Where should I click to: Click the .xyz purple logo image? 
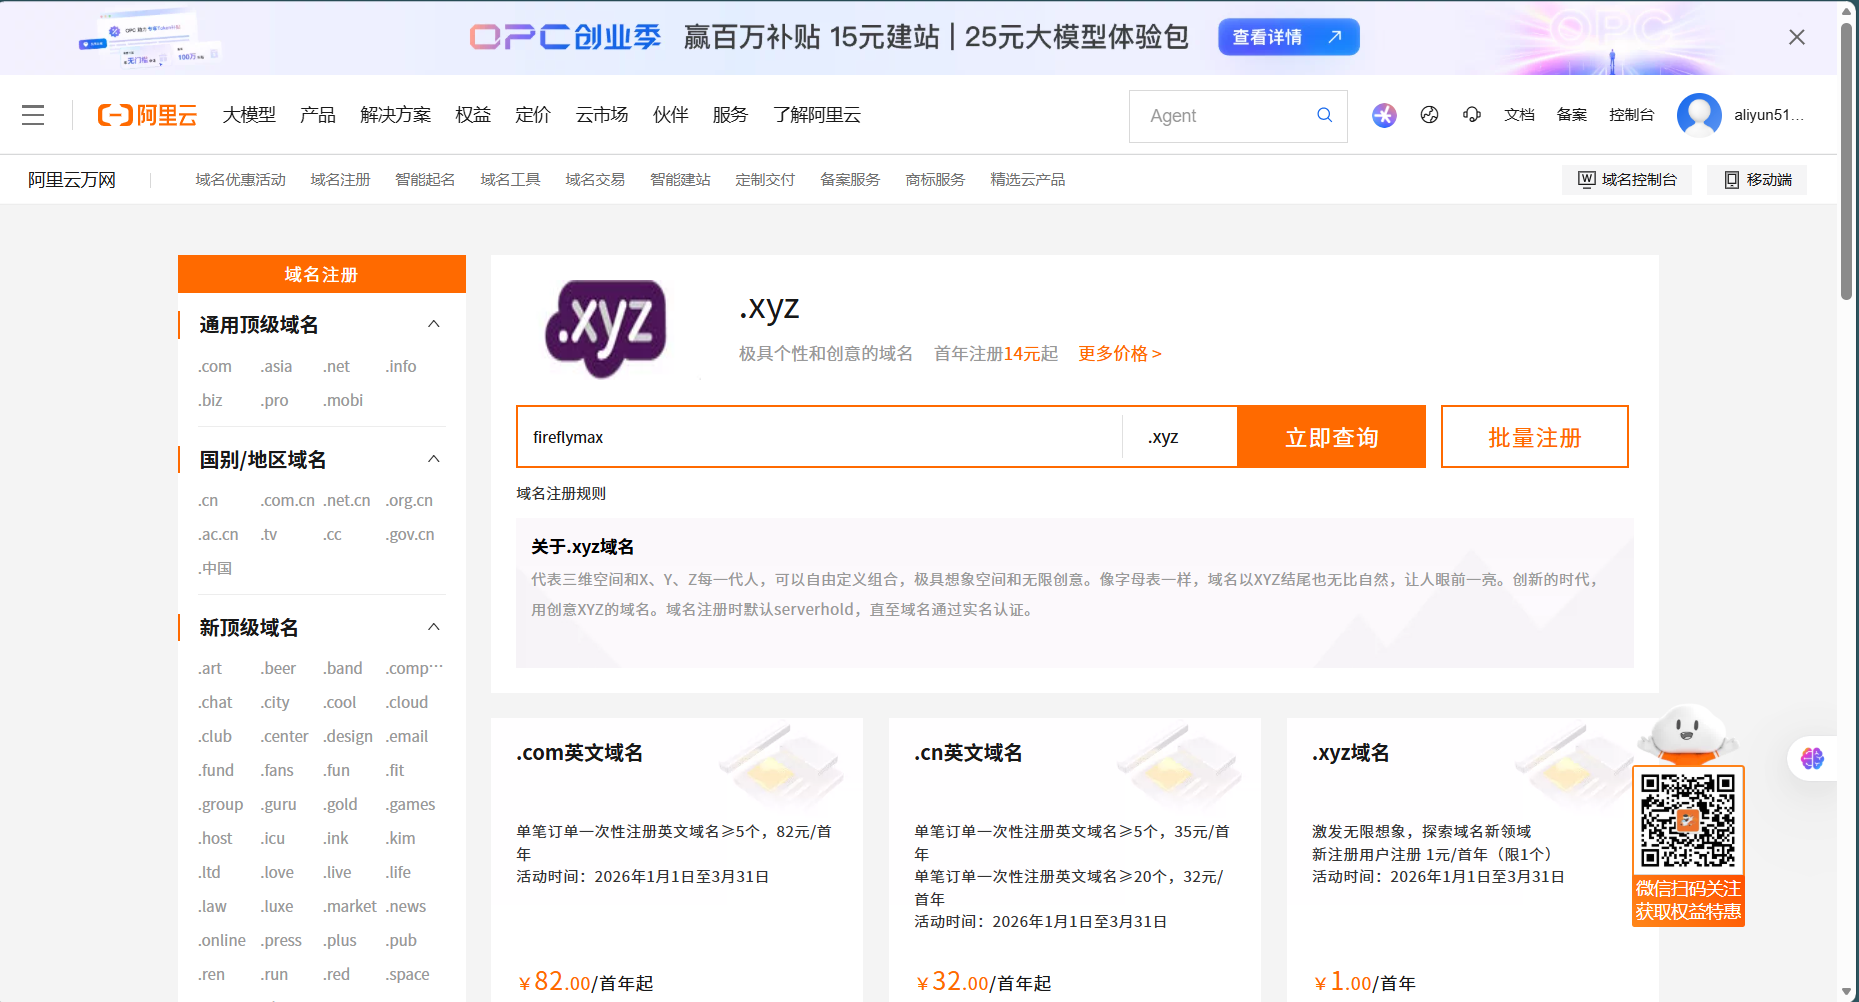point(606,328)
